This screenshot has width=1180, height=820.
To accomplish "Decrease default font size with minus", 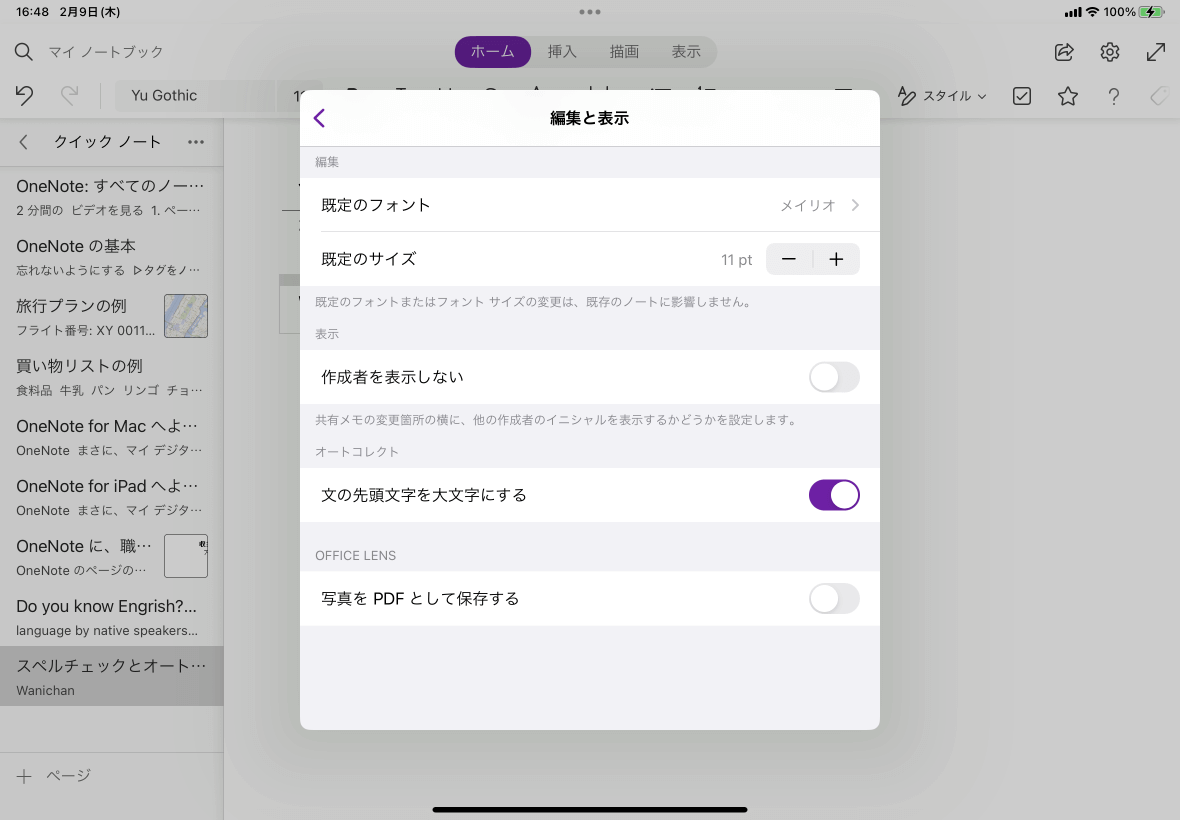I will pos(789,259).
